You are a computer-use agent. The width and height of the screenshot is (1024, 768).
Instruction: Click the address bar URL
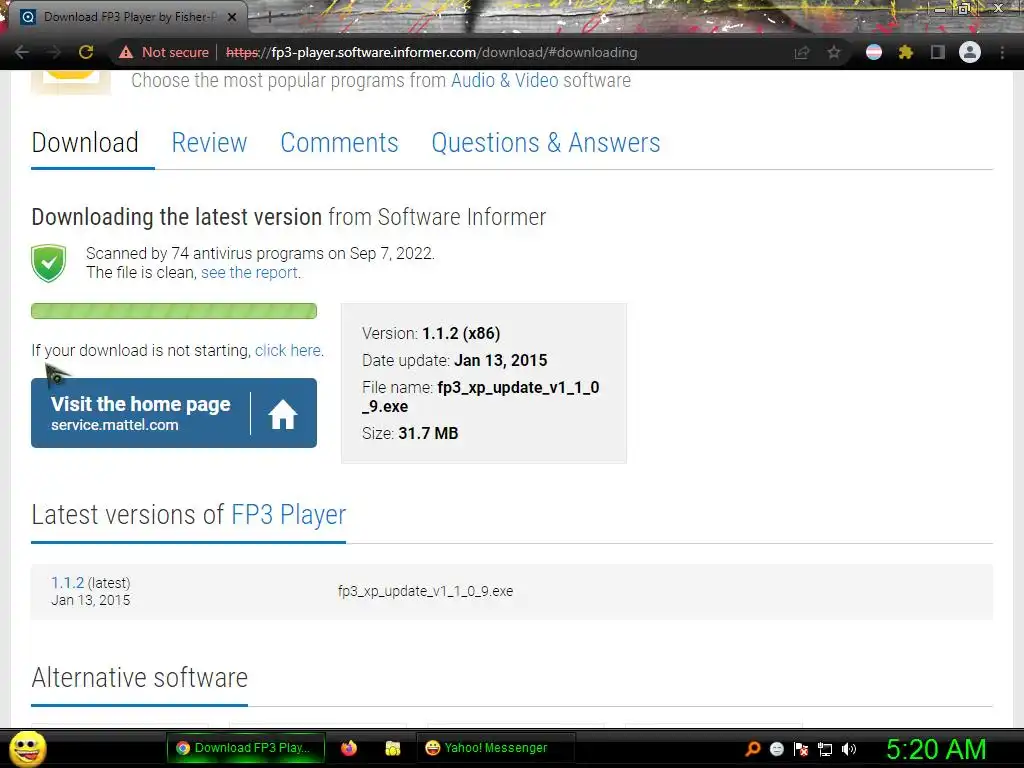pos(431,52)
